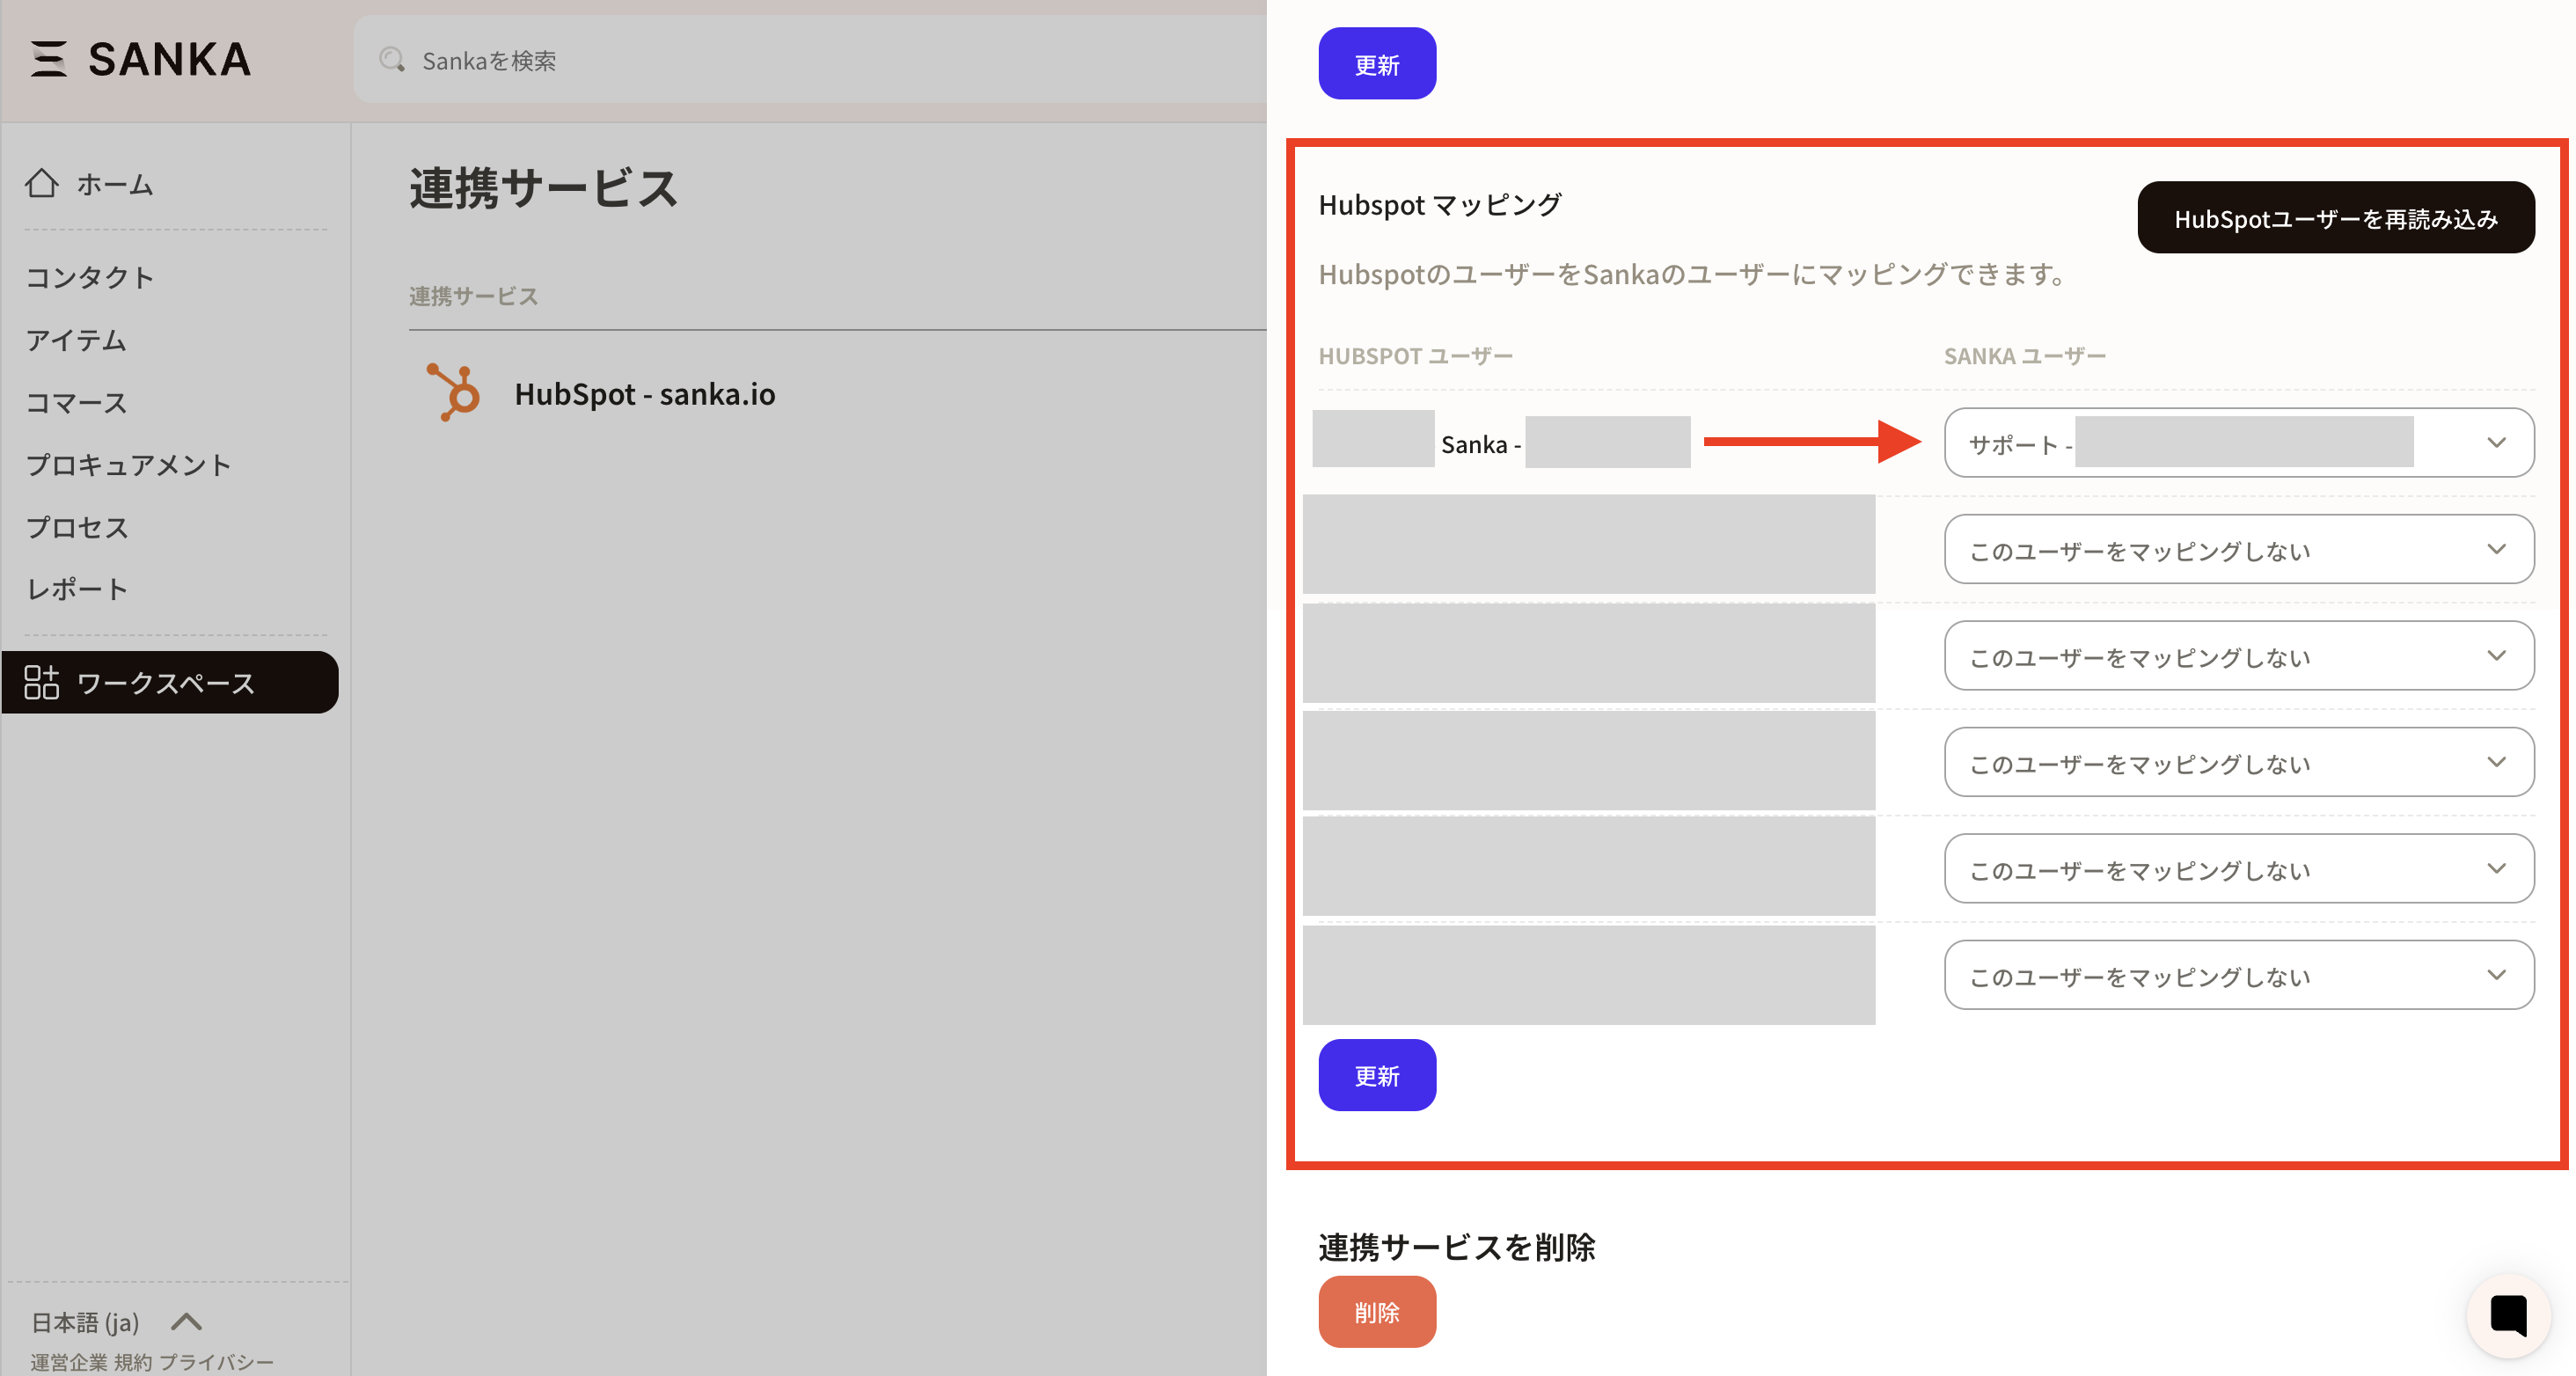
Task: Open HubSpot - sanka.io integration entry
Action: click(644, 393)
